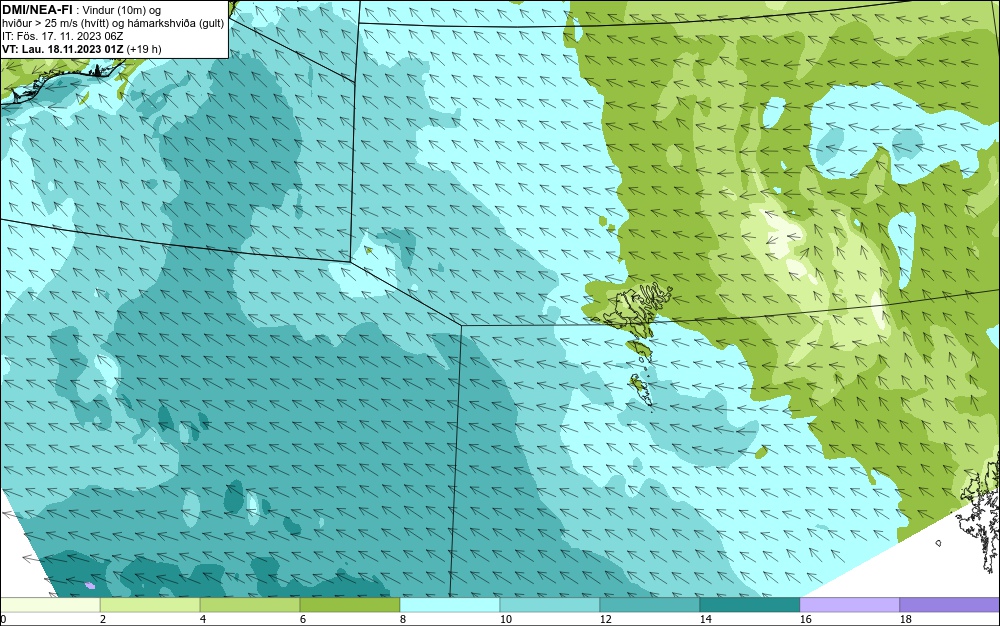This screenshot has width=1000, height=626.
Task: Click the 'hviður > 25 m/s (hvítt)' line
Action: pyautogui.click(x=113, y=23)
